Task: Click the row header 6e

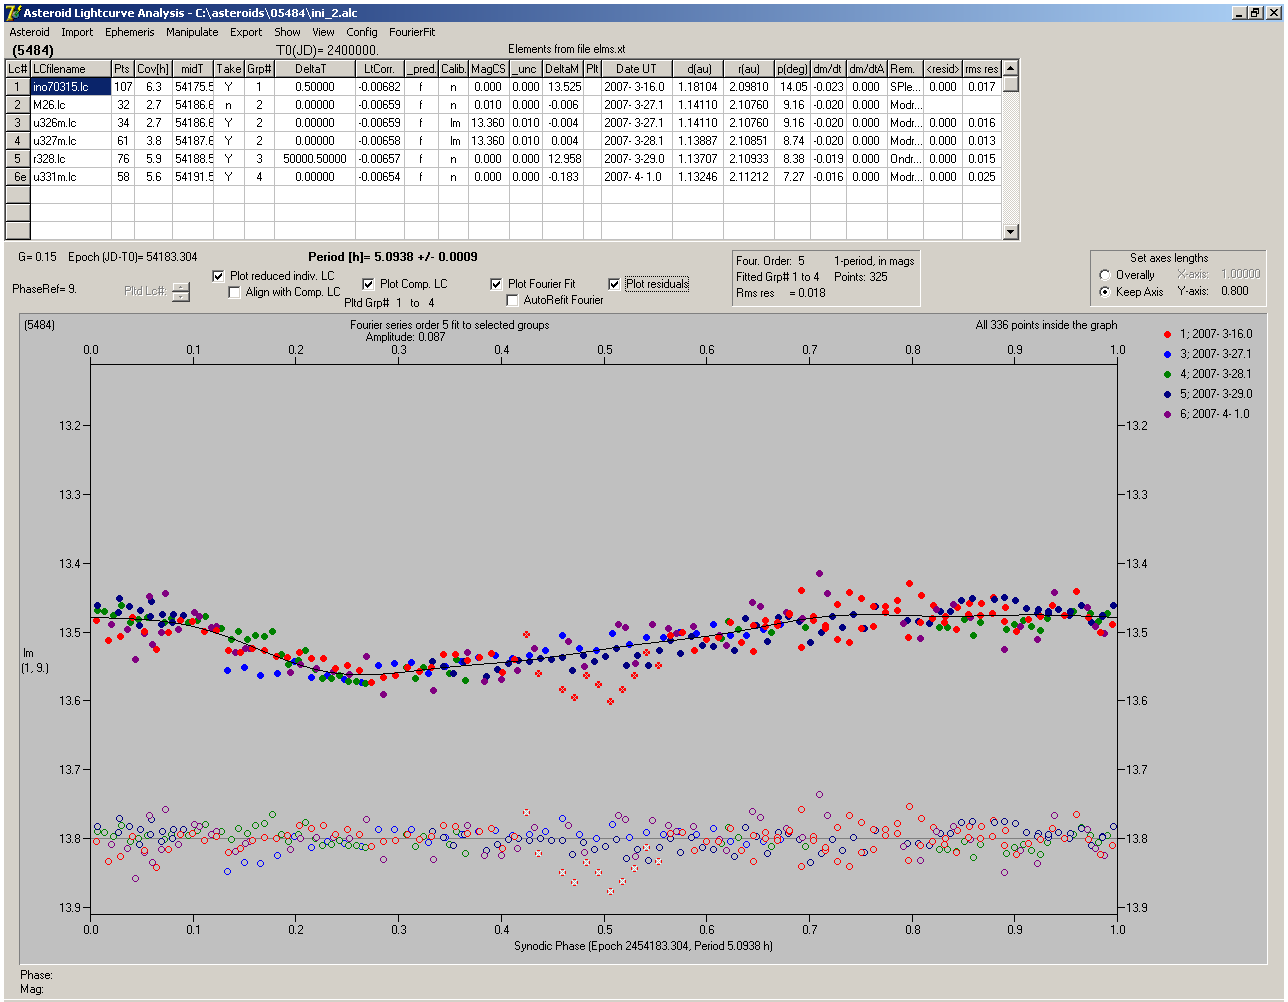Action: 18,177
